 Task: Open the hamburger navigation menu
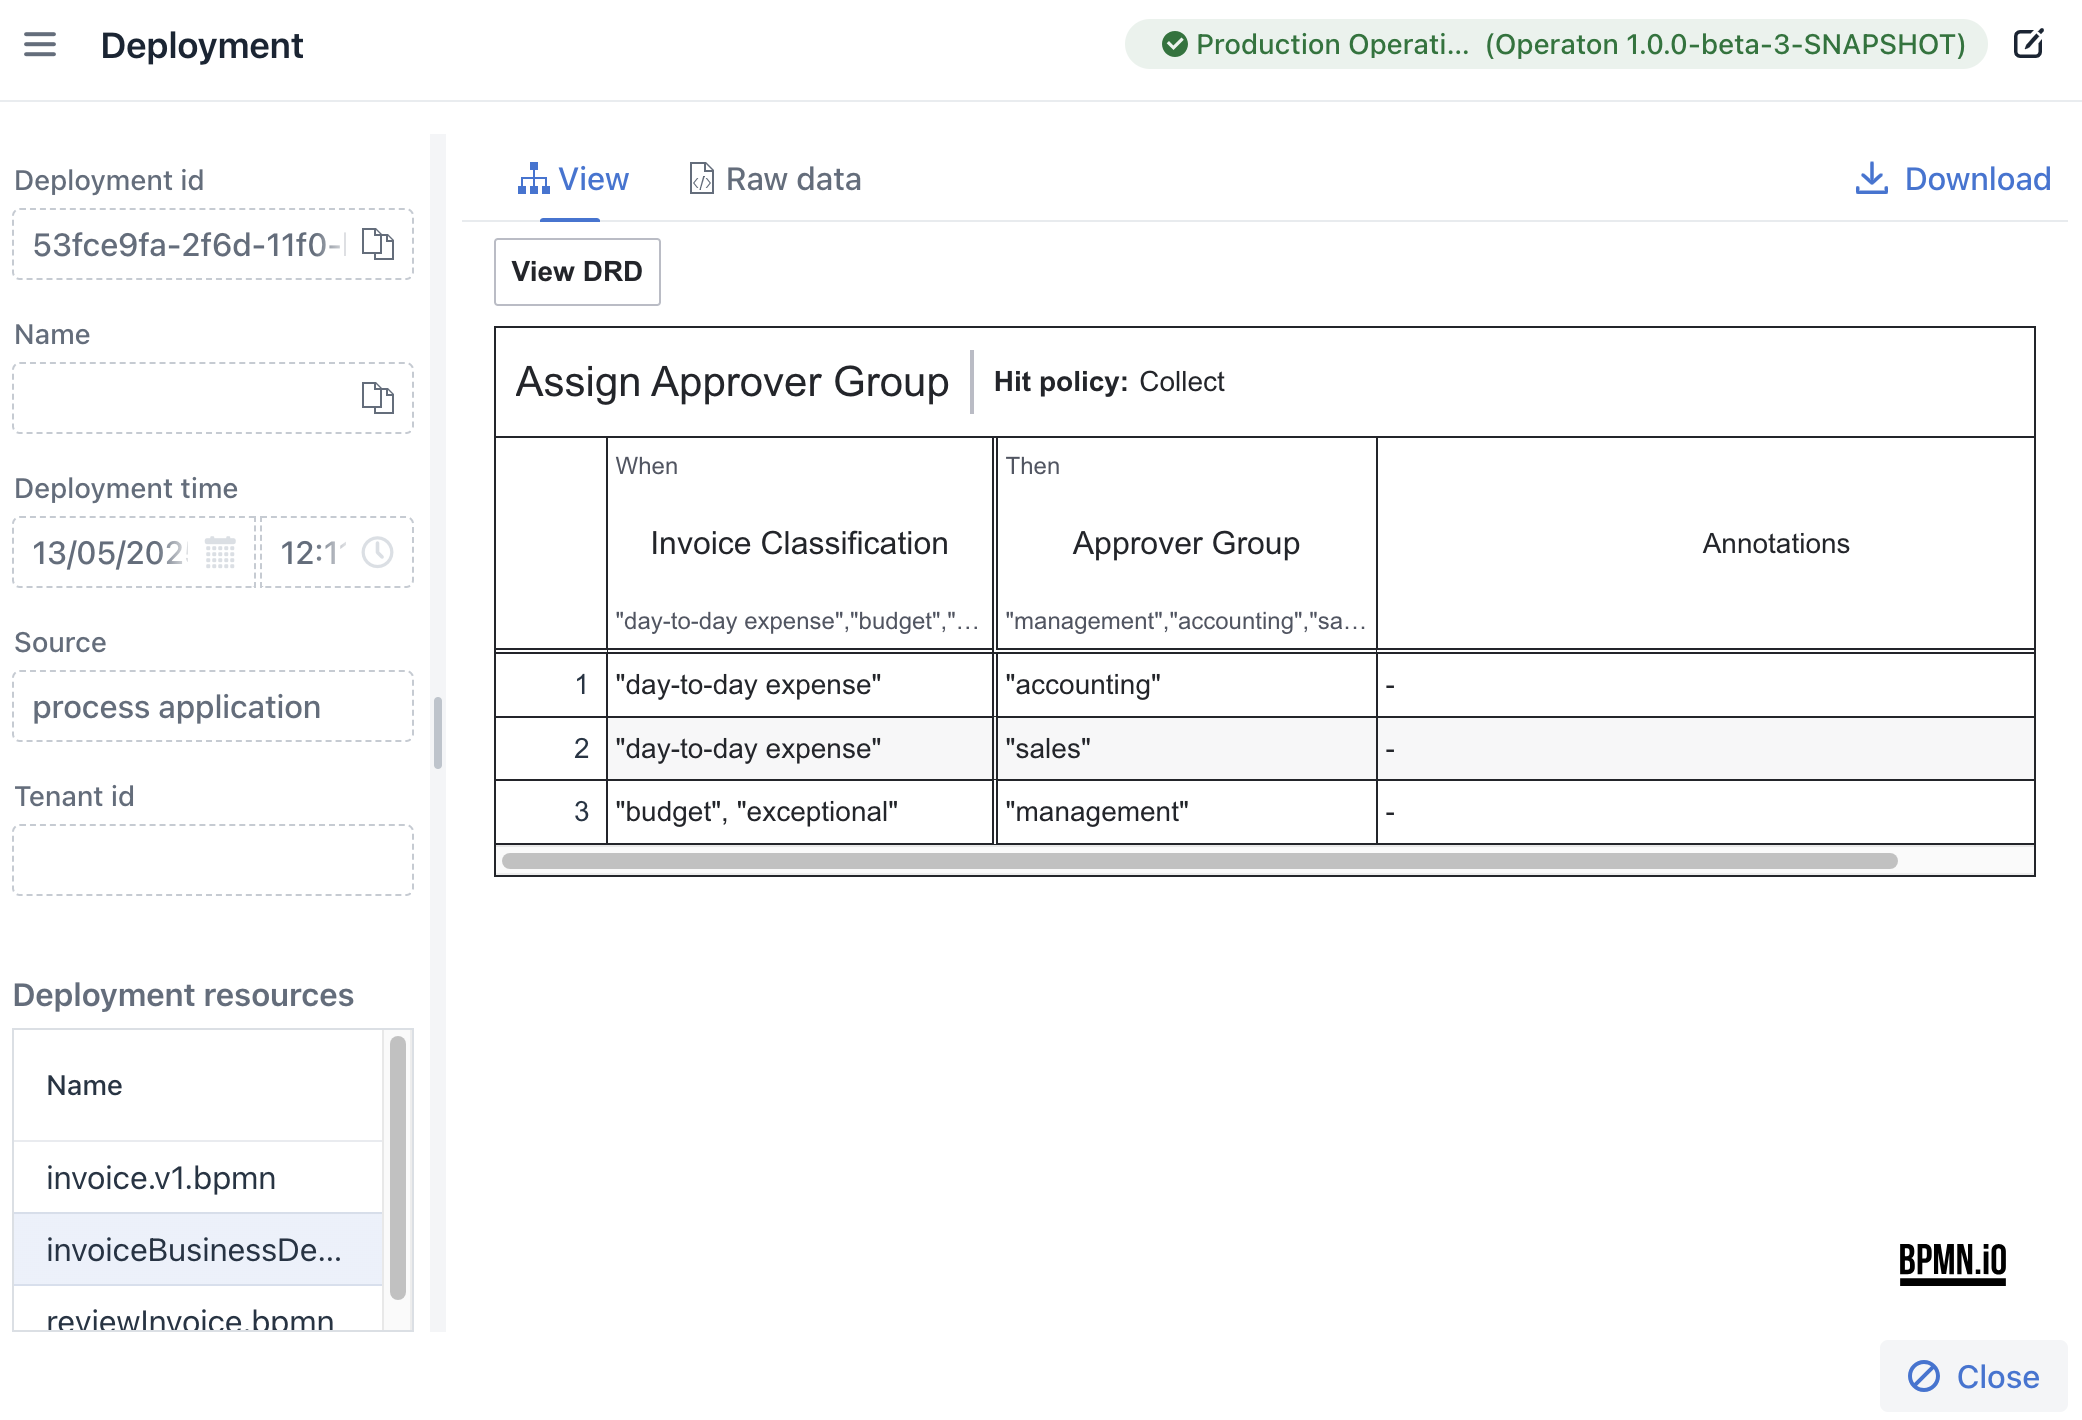tap(40, 45)
